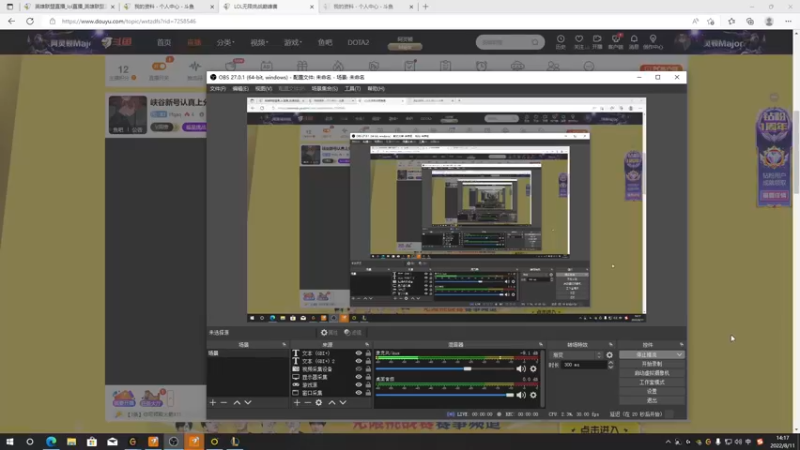
Task: Click the 开始录制 button
Action: tap(652, 364)
